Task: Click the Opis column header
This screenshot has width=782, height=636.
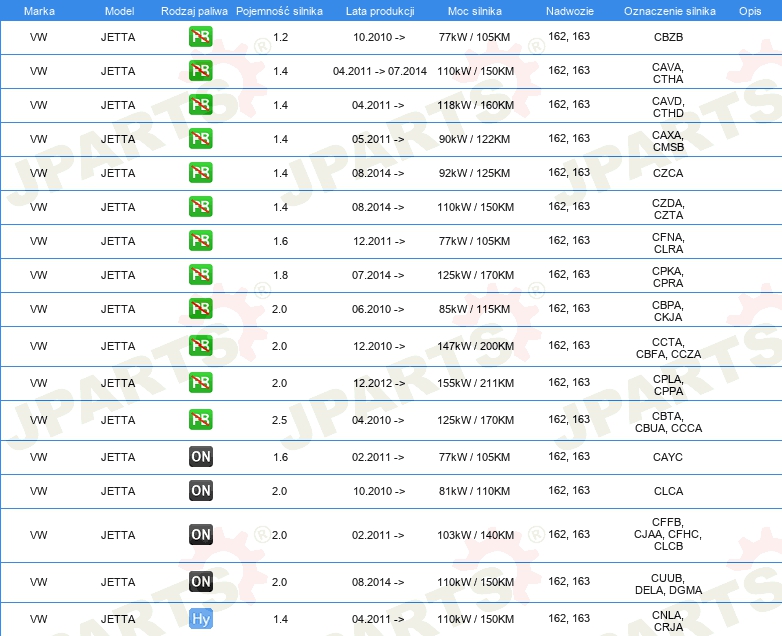Action: [750, 11]
